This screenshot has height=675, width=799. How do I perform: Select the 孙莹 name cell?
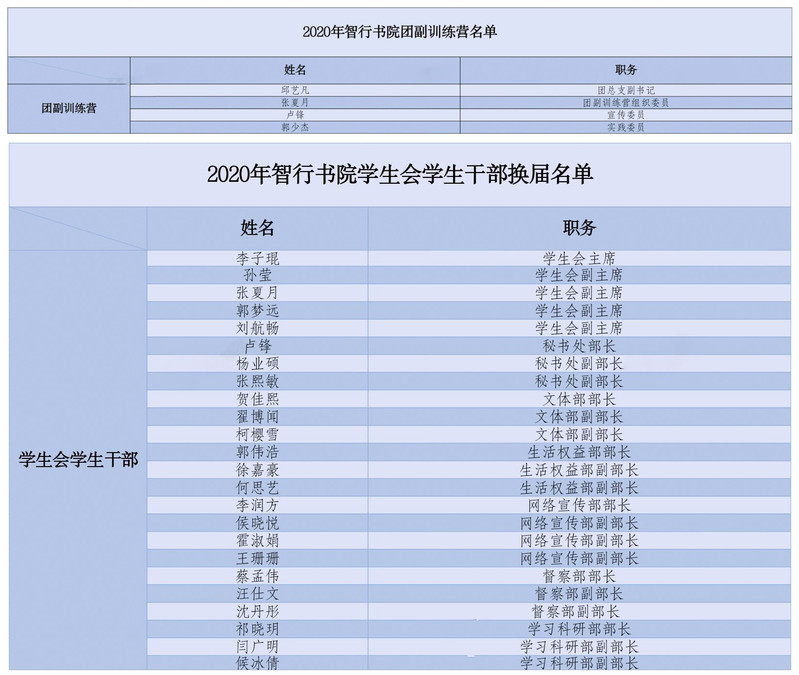click(x=257, y=275)
